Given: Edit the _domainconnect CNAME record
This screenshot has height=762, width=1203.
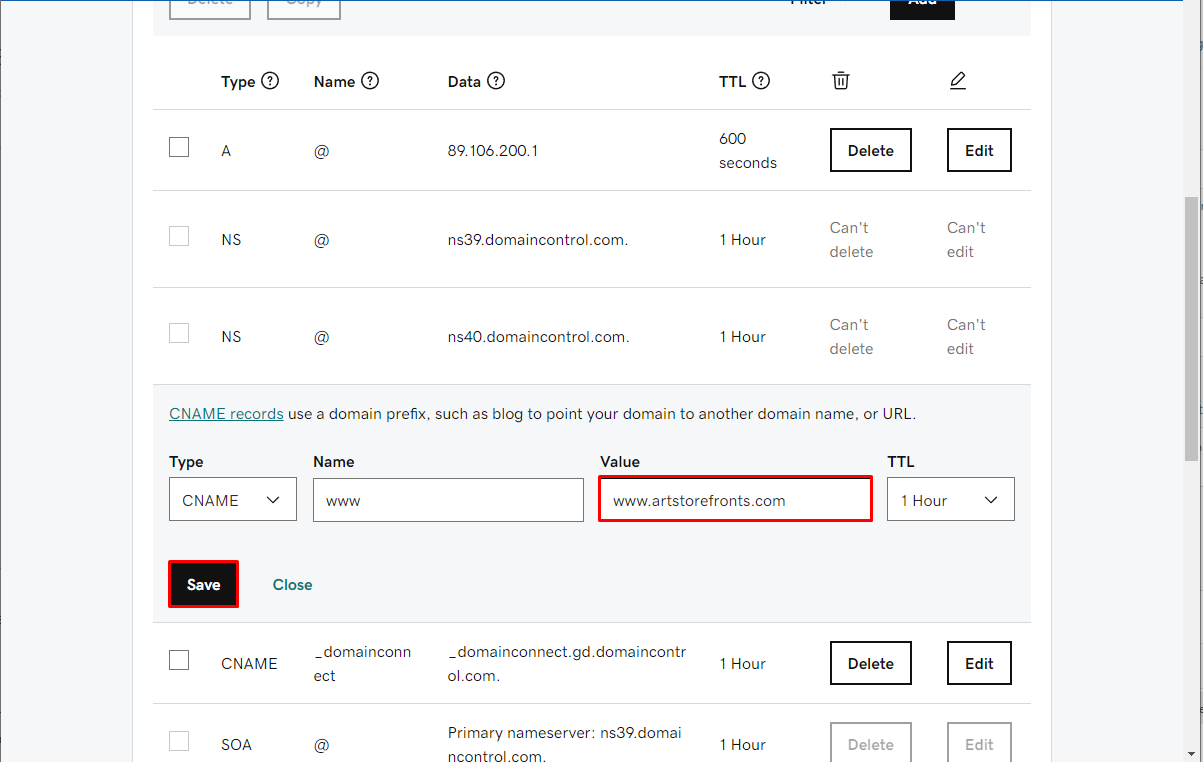Looking at the screenshot, I should tap(979, 663).
